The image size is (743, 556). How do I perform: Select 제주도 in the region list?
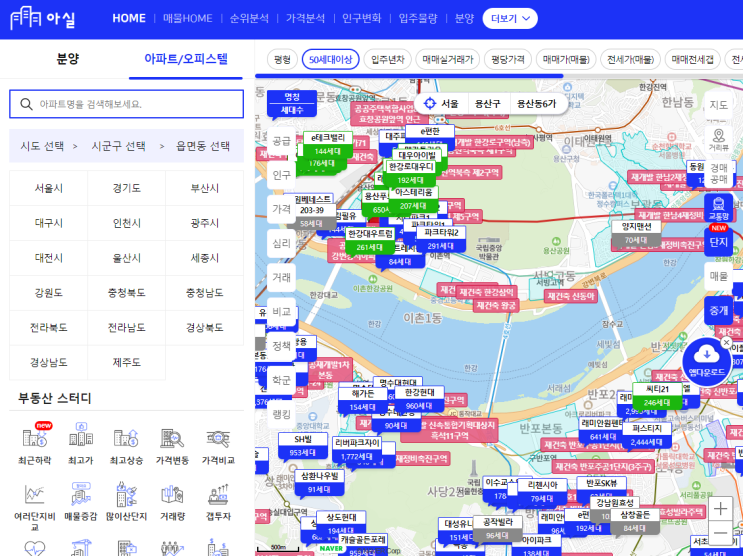(x=127, y=363)
